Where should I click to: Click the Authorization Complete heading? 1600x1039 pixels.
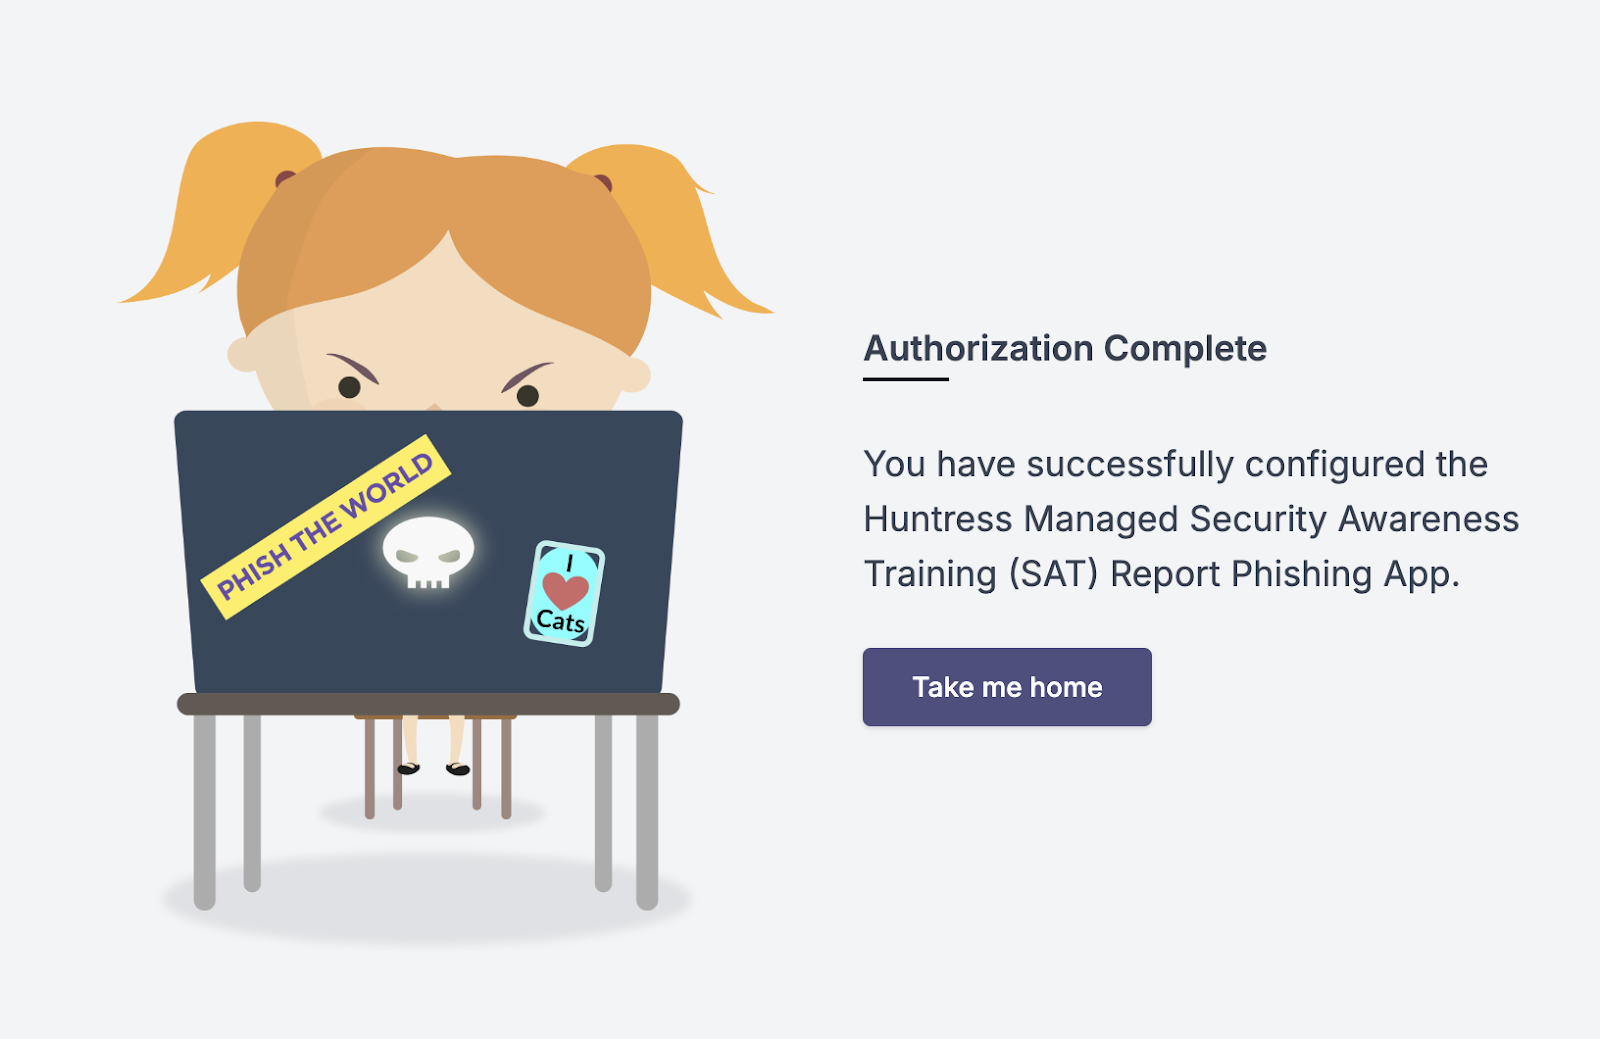pyautogui.click(x=1065, y=348)
